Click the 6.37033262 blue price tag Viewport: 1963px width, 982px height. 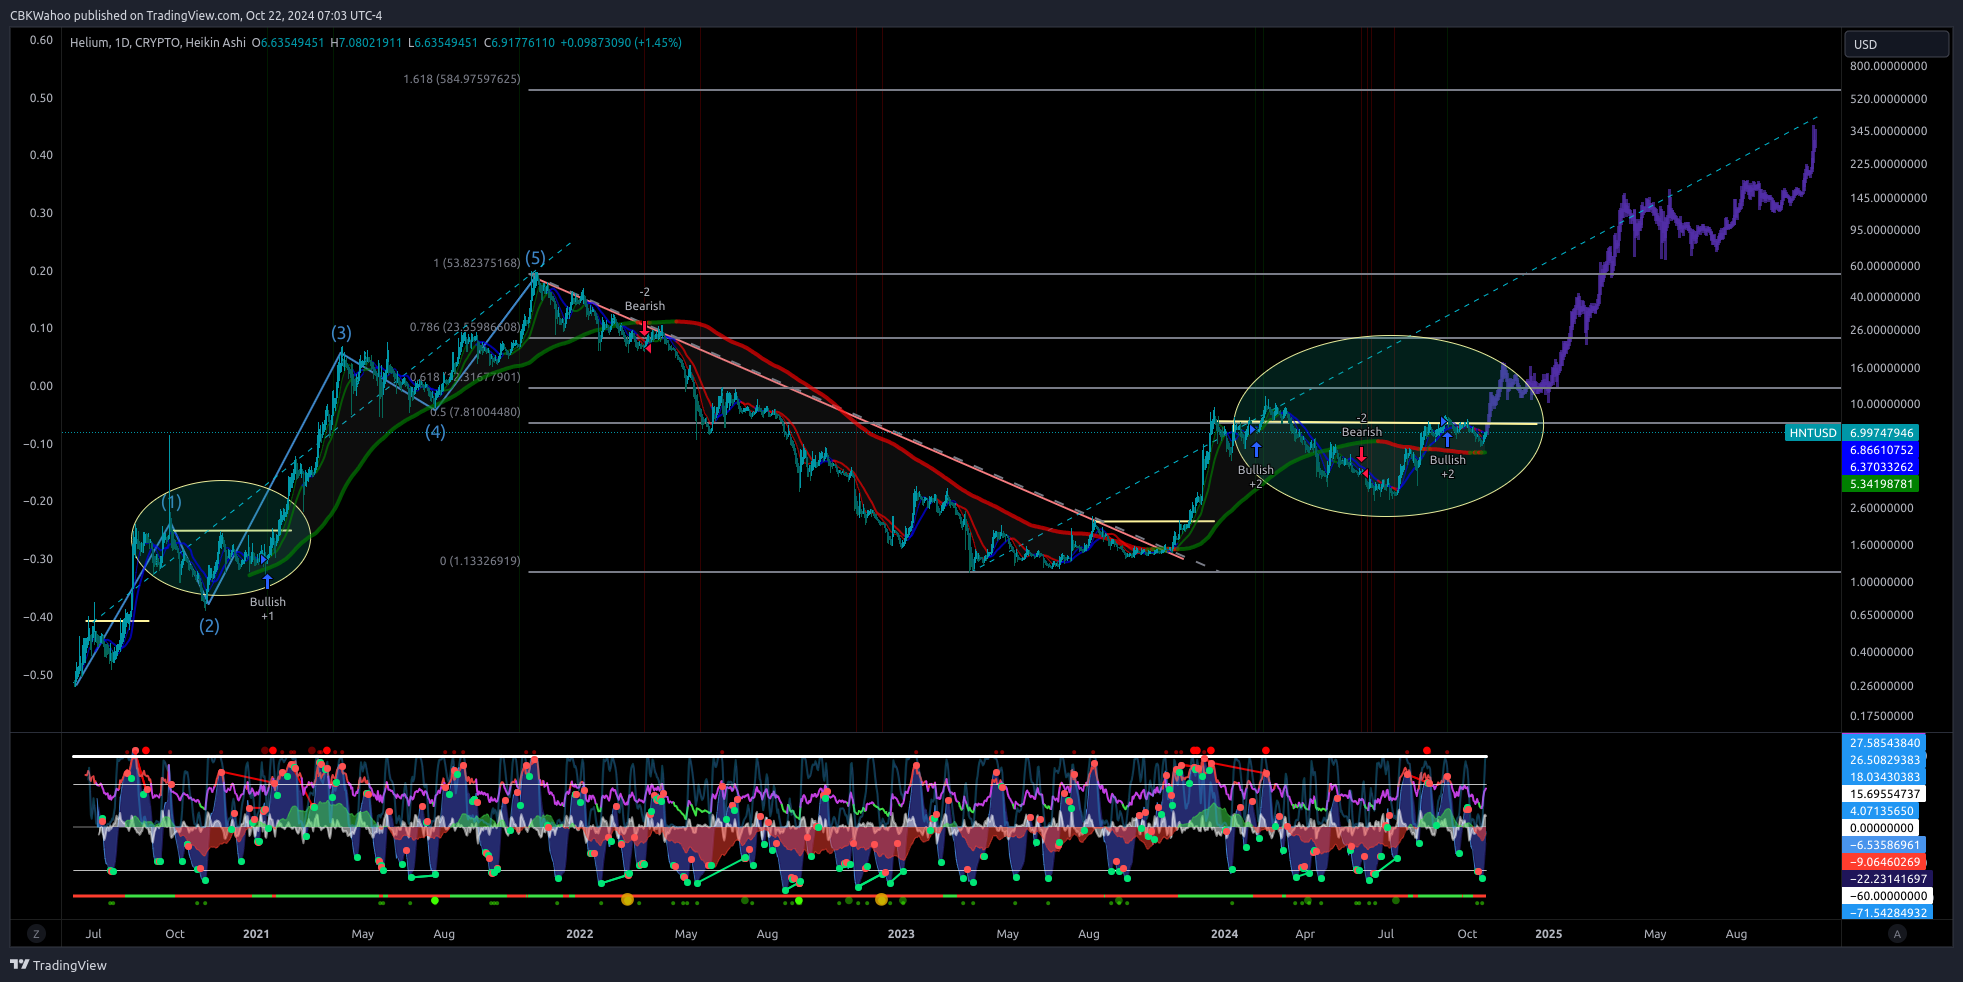click(1882, 467)
